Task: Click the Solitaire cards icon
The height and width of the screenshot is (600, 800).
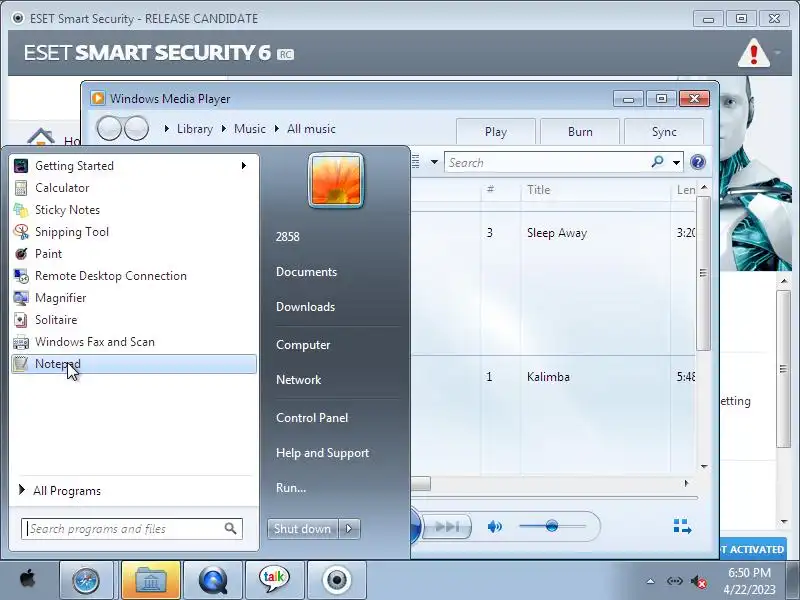Action: [21, 320]
